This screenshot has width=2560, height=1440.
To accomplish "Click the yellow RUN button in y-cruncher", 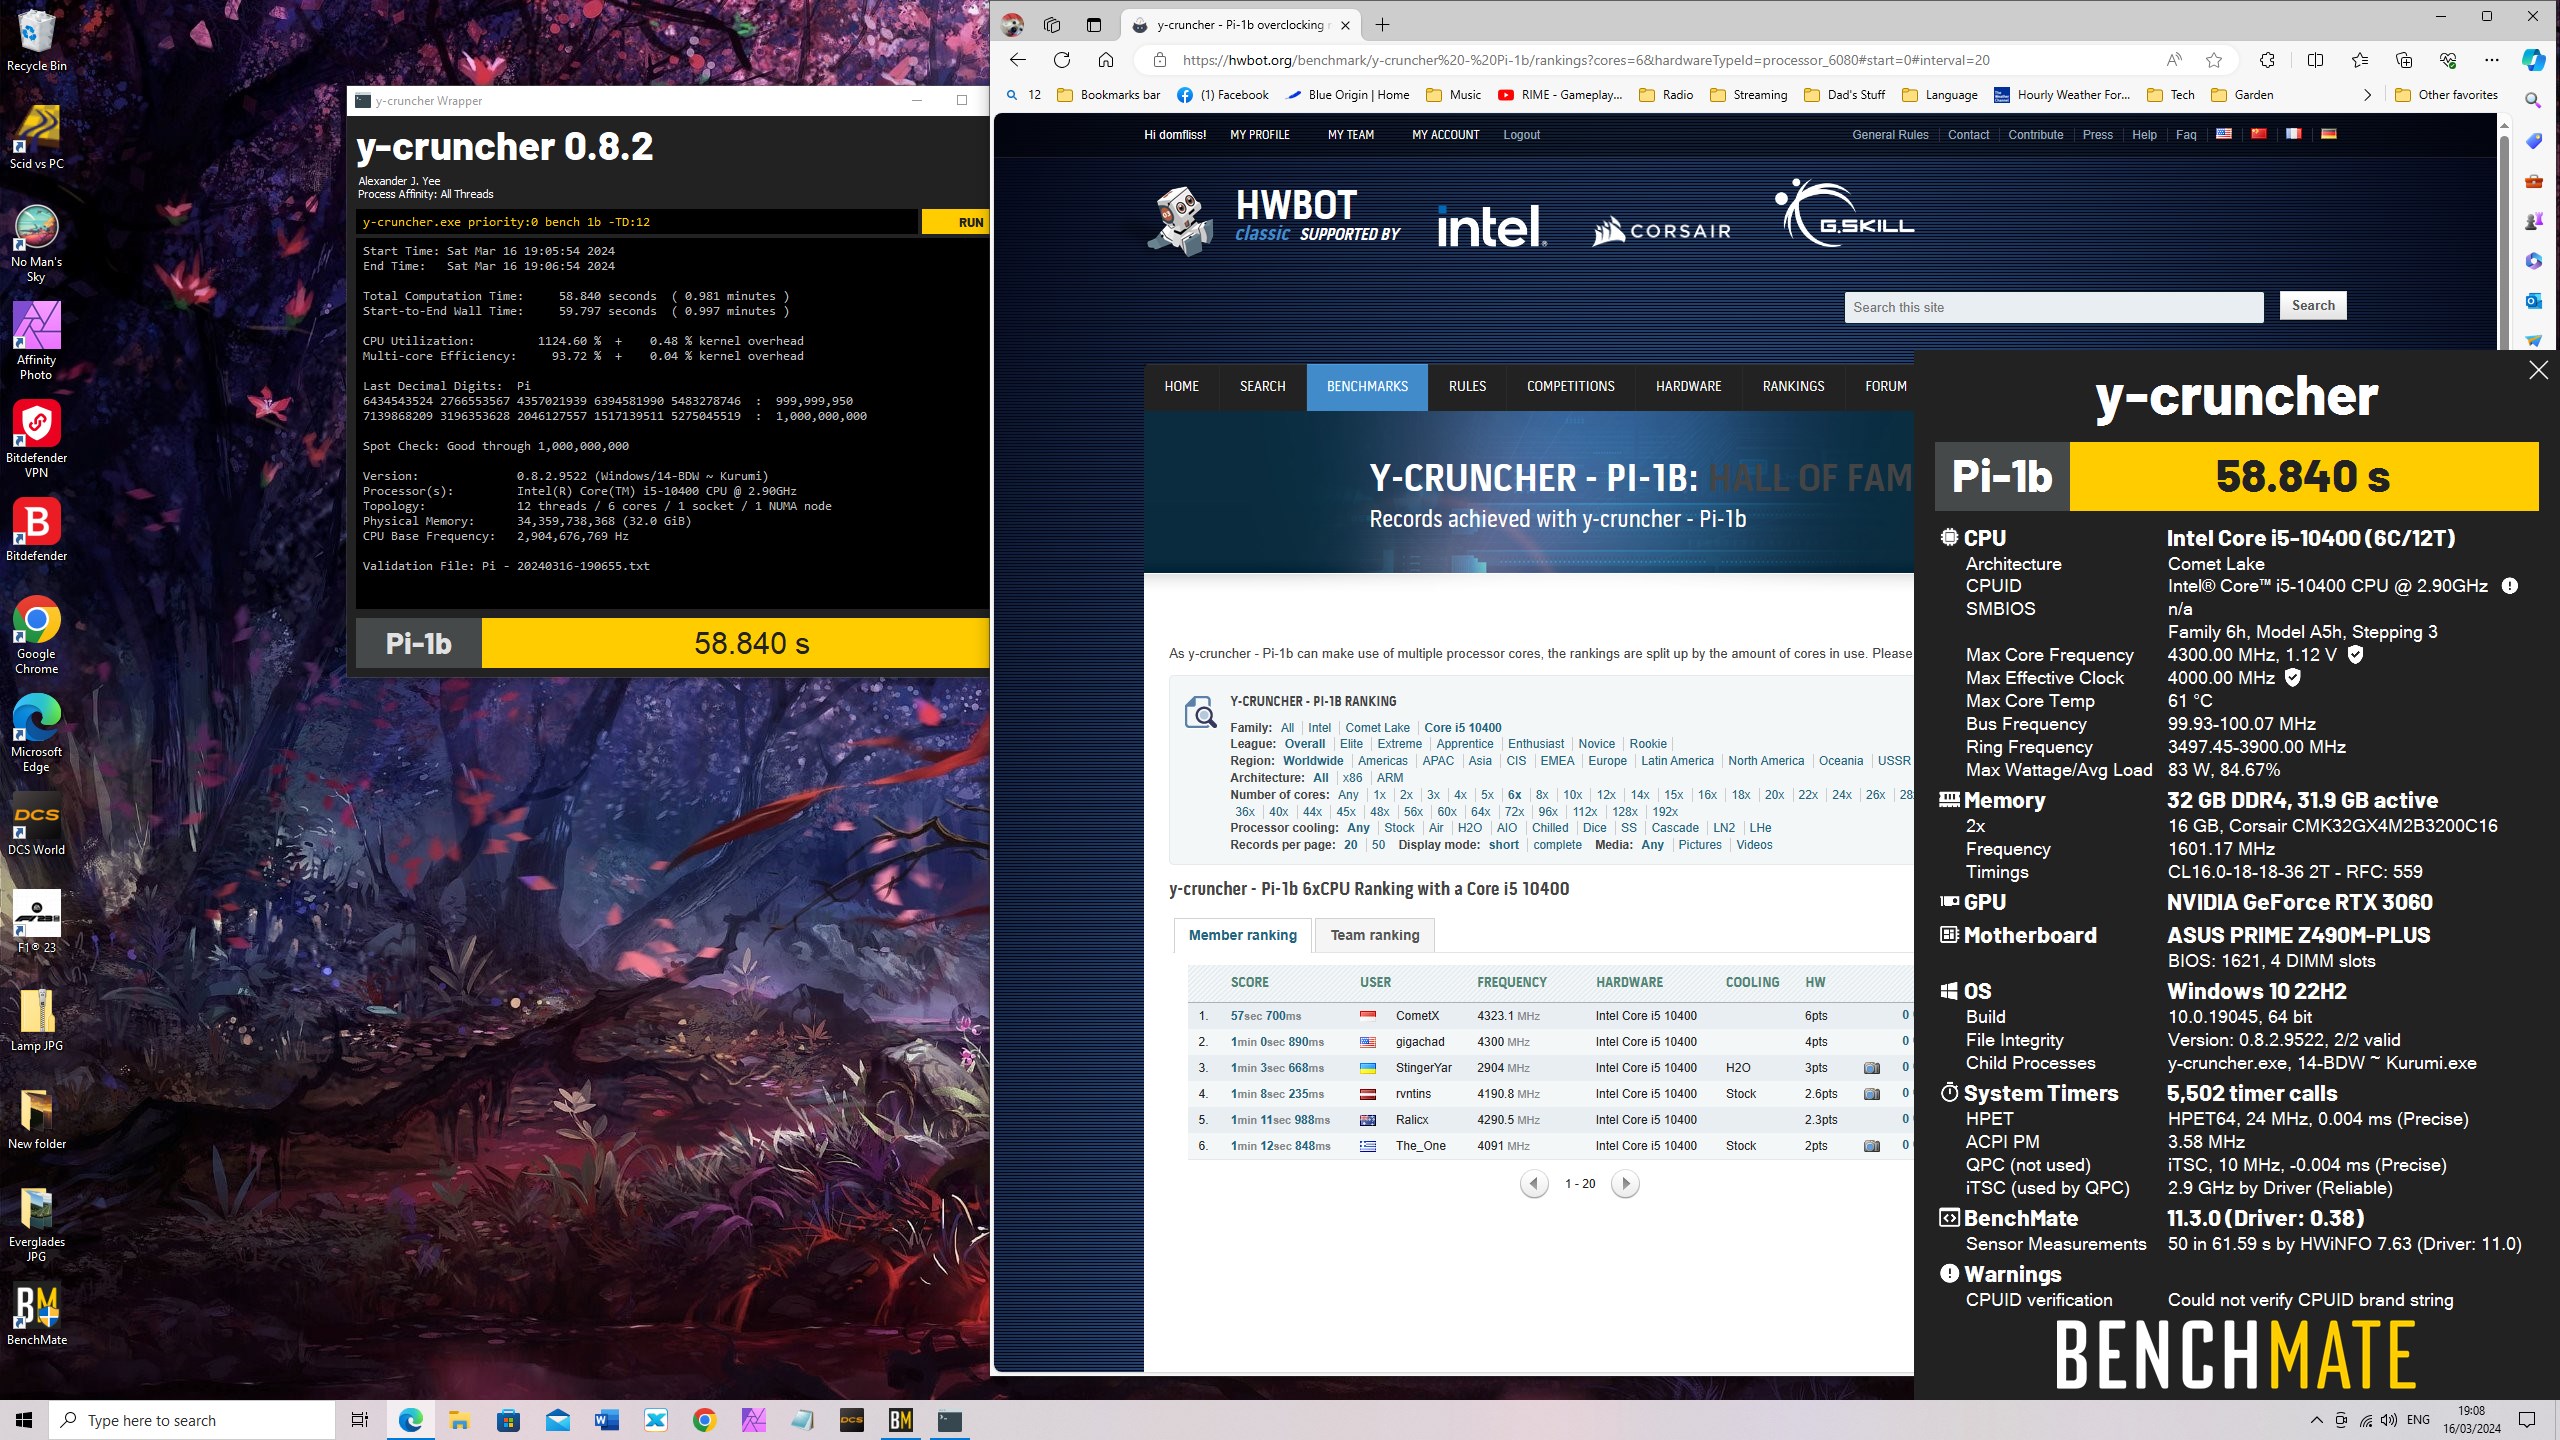I will tap(956, 222).
